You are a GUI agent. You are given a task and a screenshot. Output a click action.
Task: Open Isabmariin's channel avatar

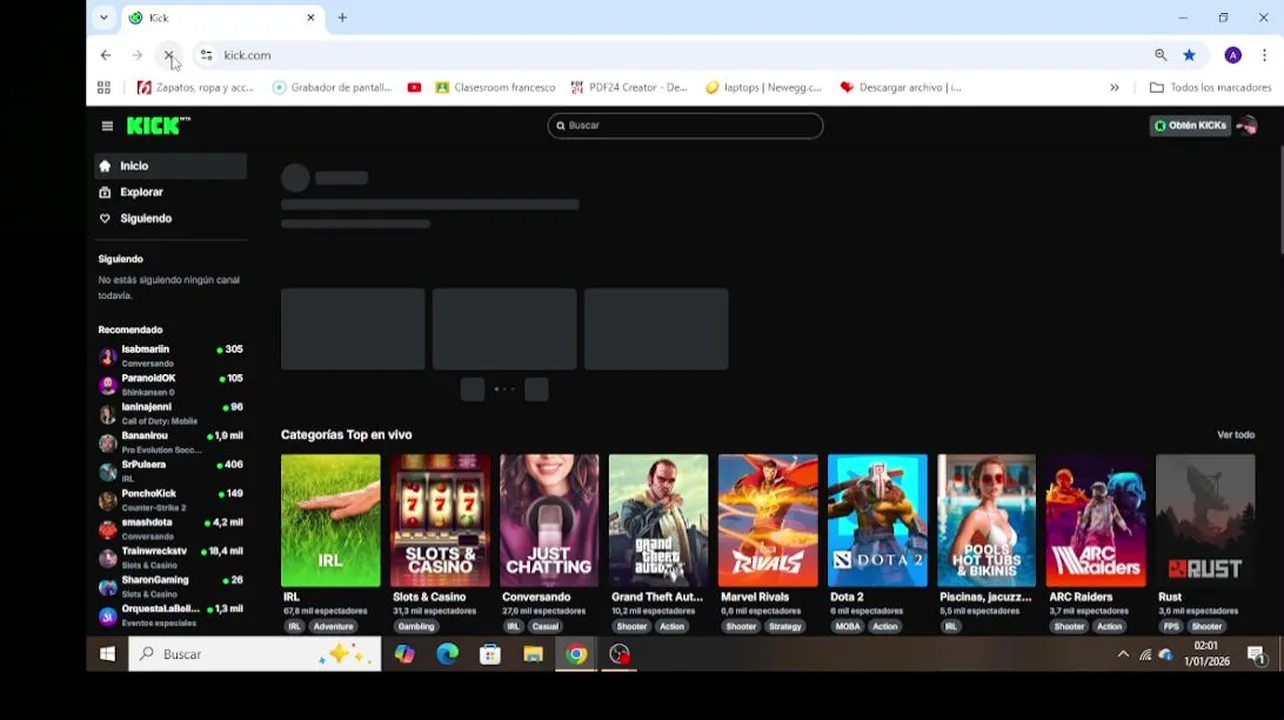click(108, 356)
